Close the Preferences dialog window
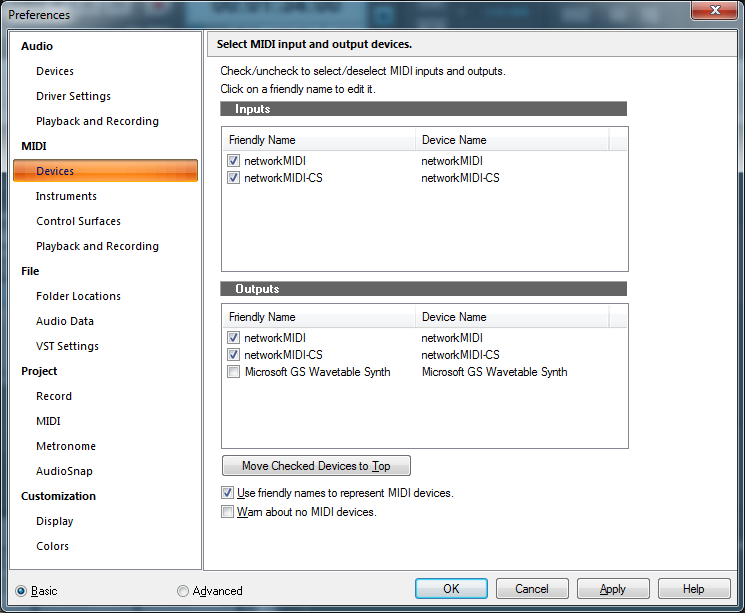This screenshot has width=745, height=613. click(x=715, y=12)
